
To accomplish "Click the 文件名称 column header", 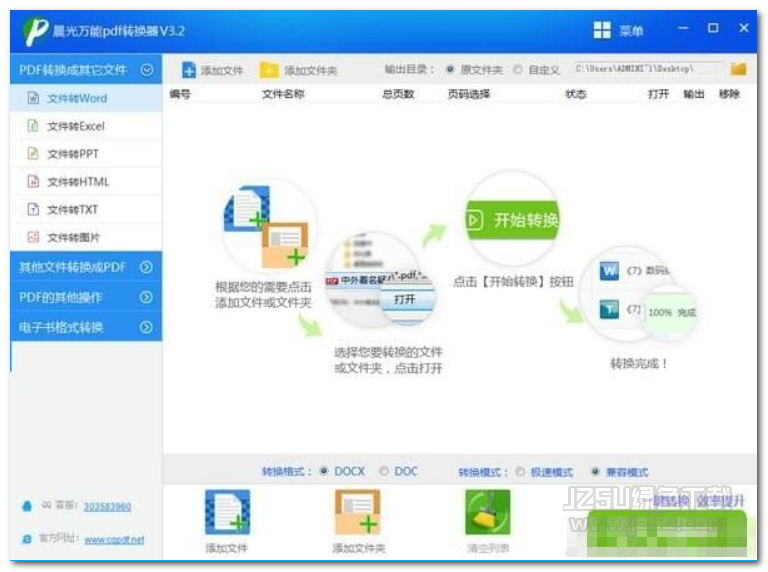I will click(x=283, y=94).
